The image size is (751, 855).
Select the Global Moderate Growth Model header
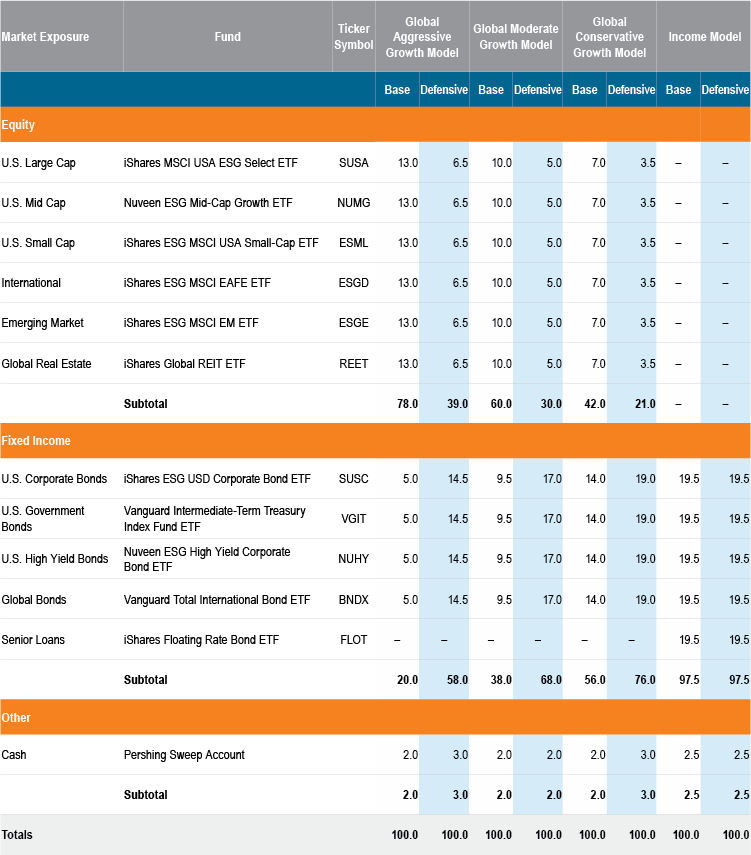(515, 37)
